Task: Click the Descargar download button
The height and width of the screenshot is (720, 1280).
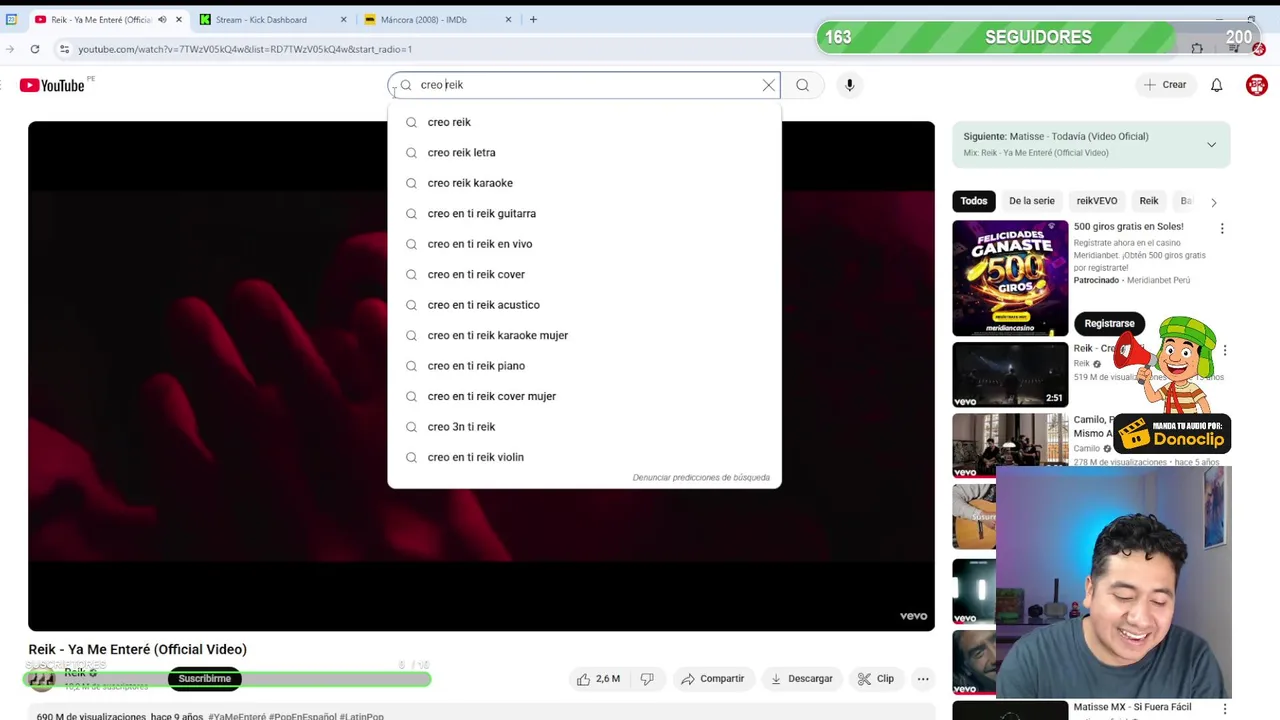Action: [801, 679]
